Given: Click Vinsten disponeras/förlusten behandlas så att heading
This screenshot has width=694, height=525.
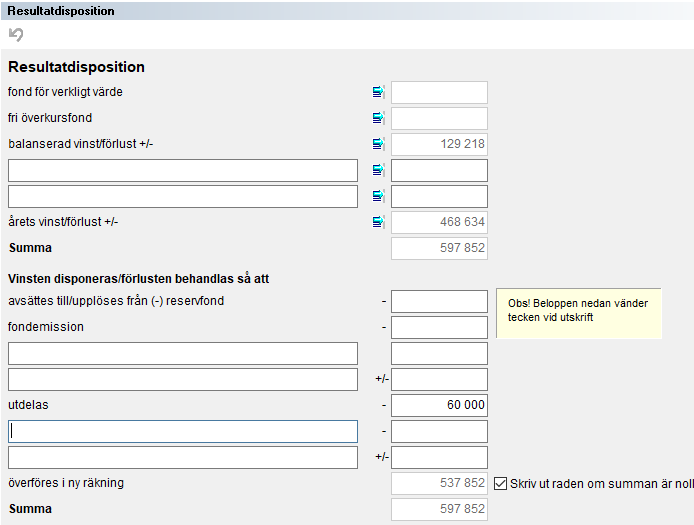Looking at the screenshot, I should pyautogui.click(x=139, y=279).
